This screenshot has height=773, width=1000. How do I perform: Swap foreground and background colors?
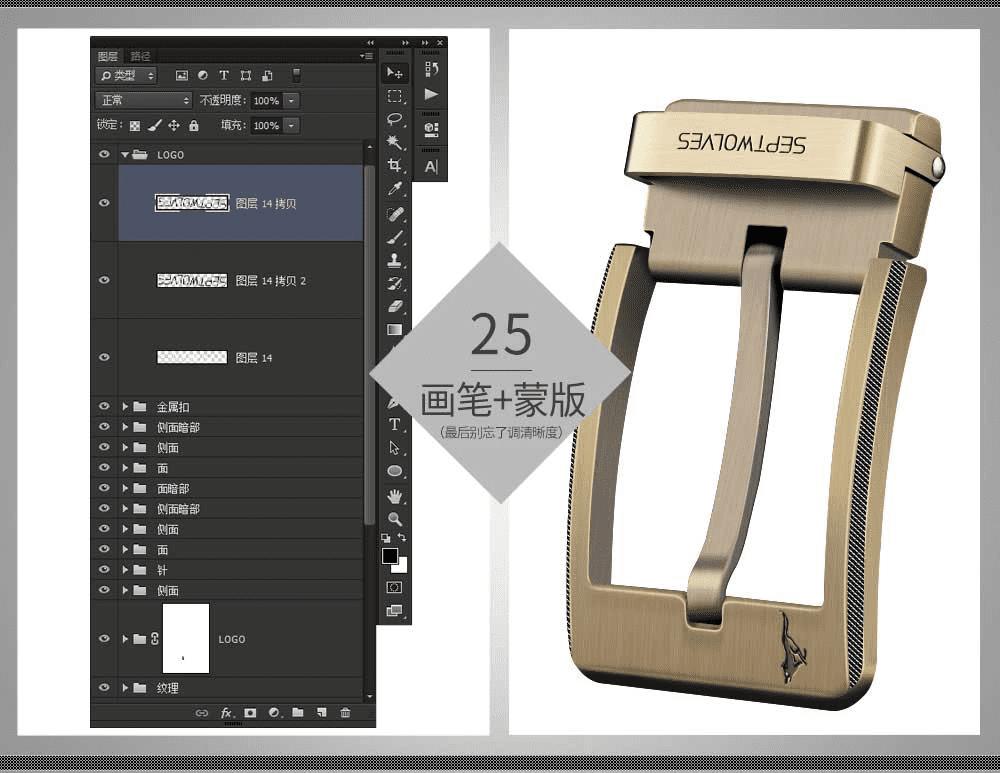point(402,538)
